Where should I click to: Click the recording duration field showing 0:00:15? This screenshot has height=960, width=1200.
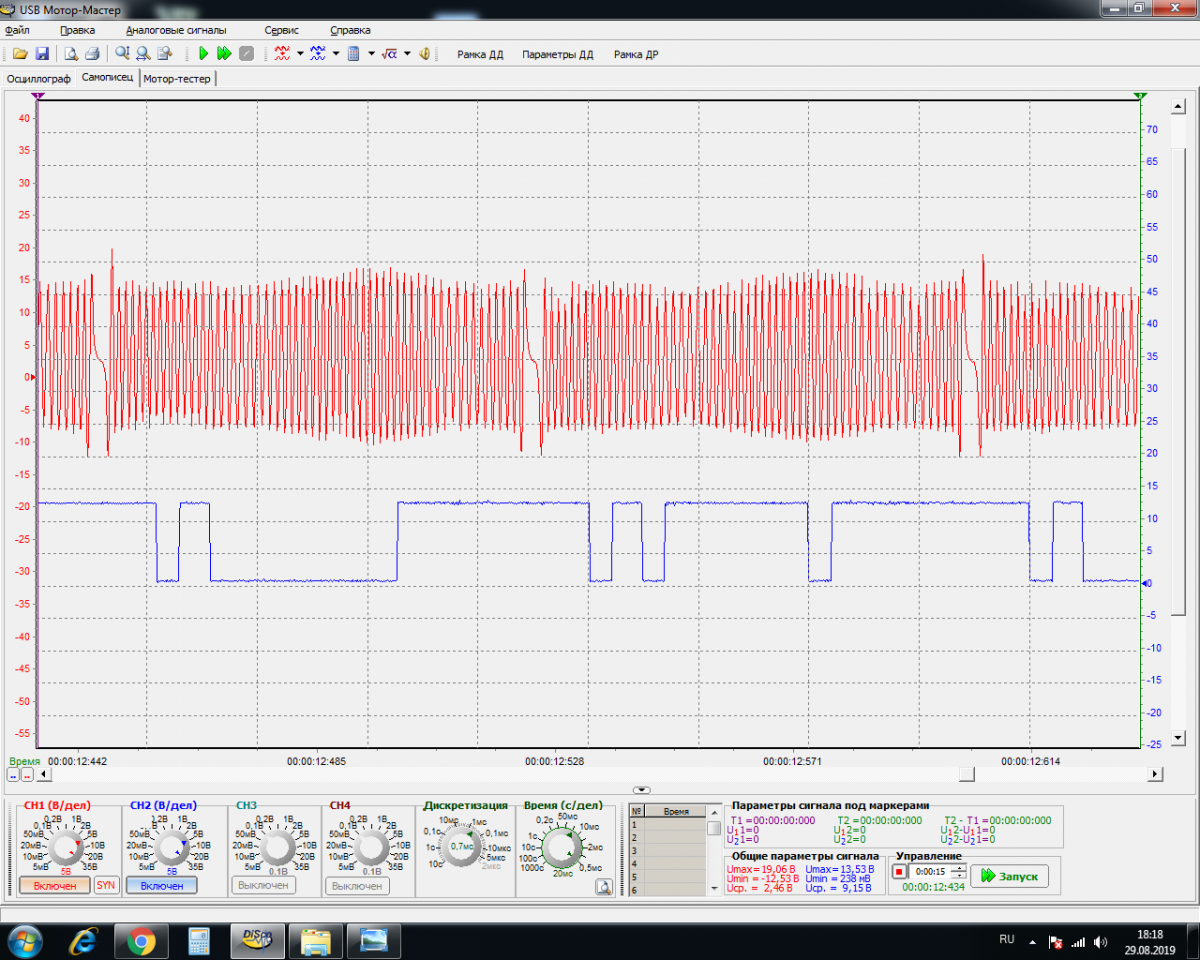(930, 872)
